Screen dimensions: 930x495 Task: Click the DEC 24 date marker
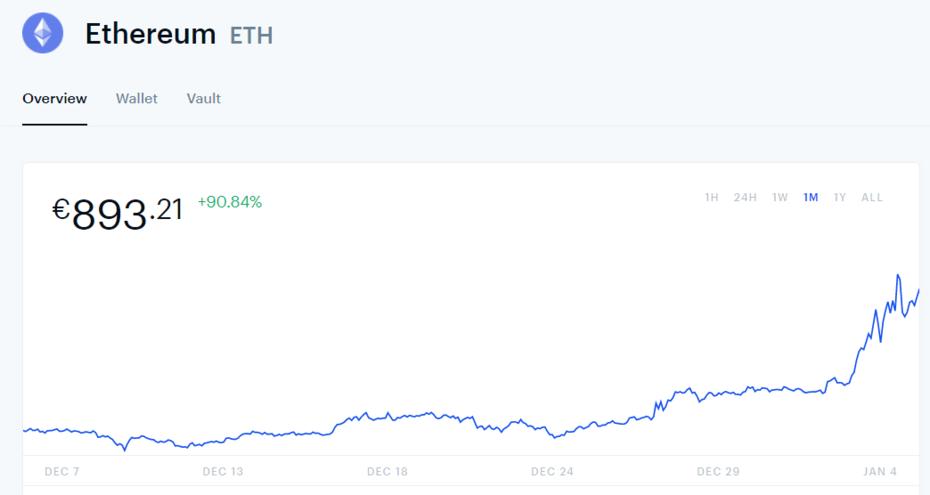pyautogui.click(x=552, y=471)
